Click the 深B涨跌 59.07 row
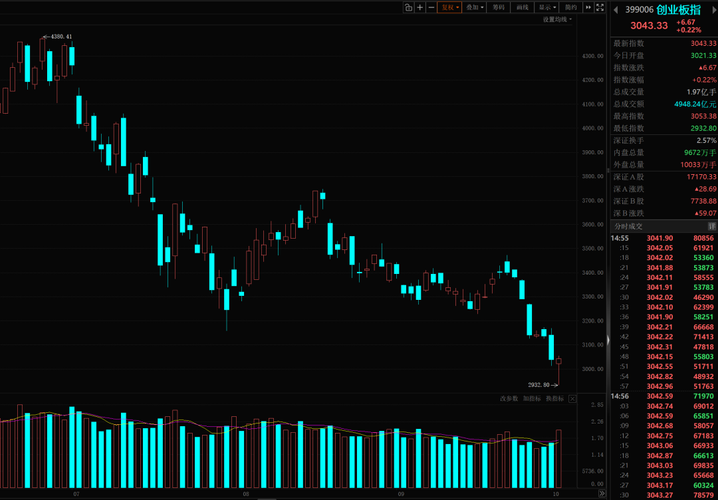 point(664,213)
